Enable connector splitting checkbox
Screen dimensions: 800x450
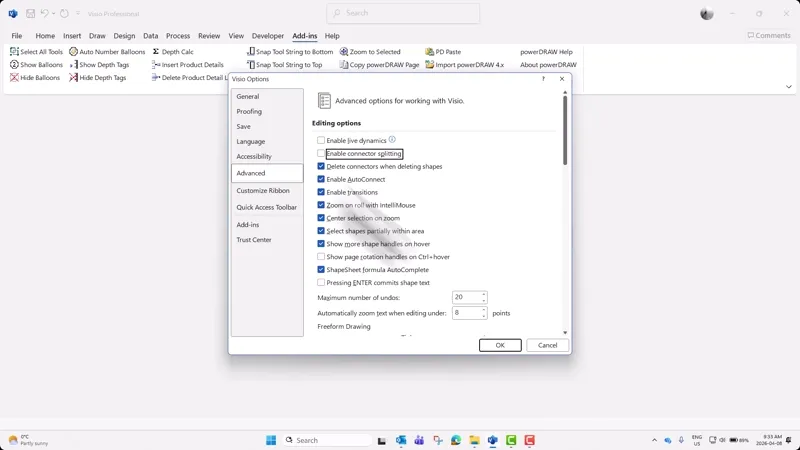(x=321, y=153)
